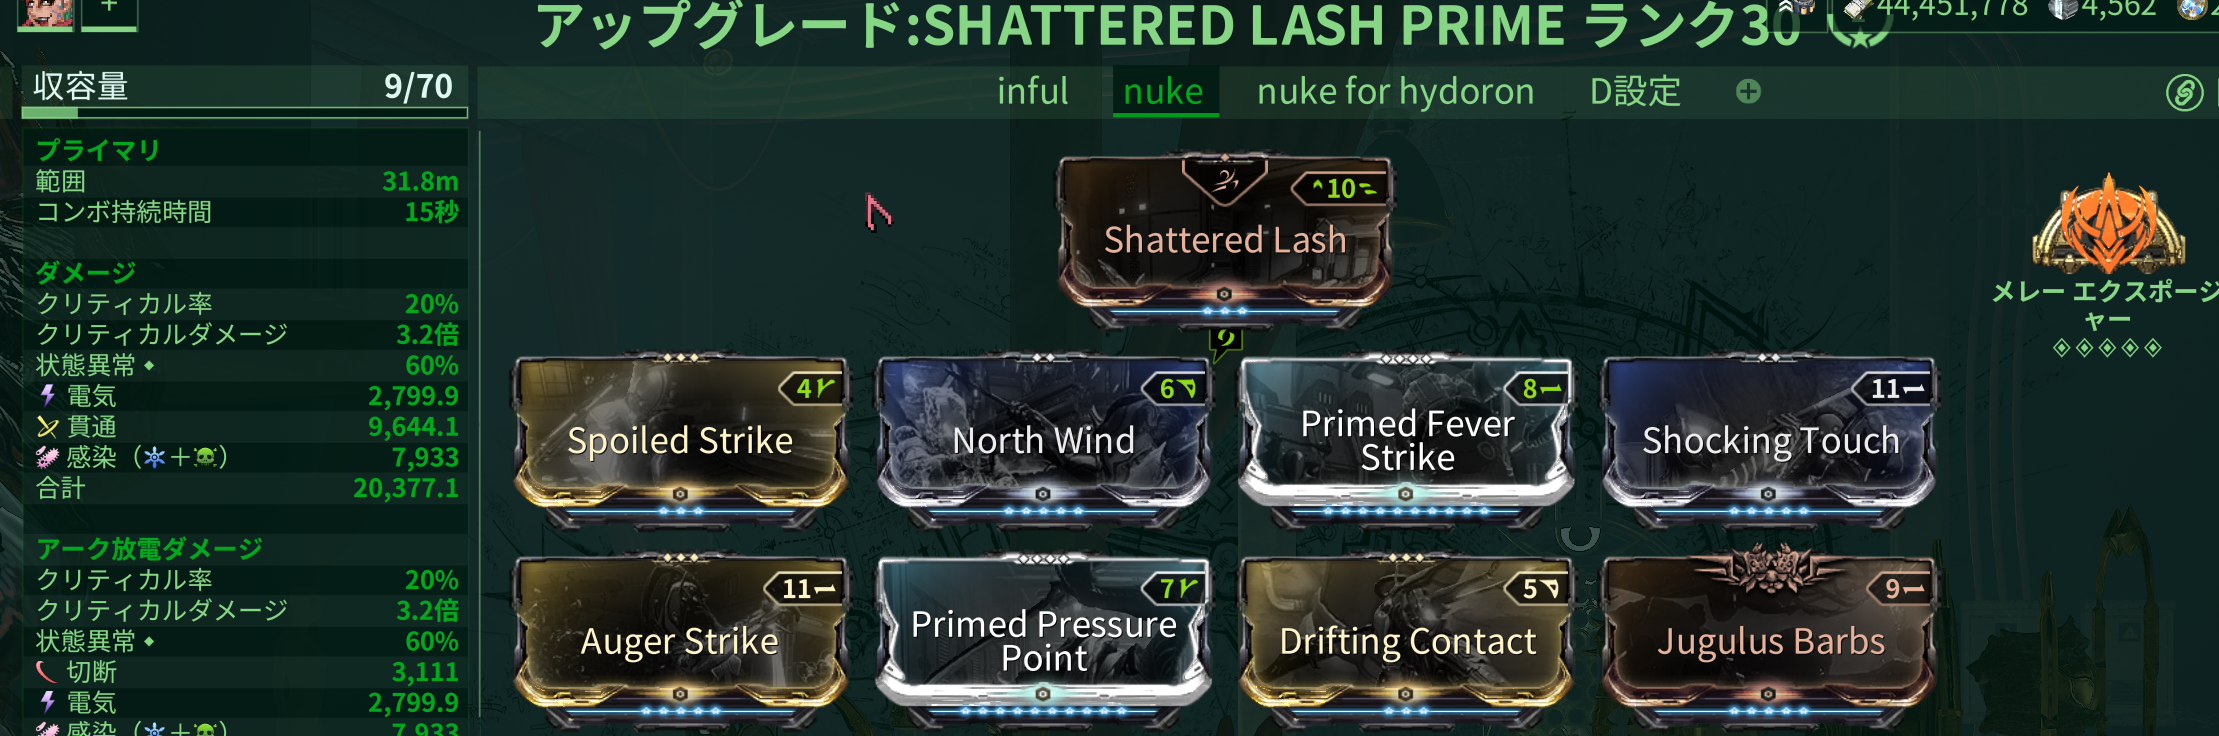Pick the Shocking Touch mod card
The width and height of the screenshot is (2219, 736).
click(x=1769, y=440)
